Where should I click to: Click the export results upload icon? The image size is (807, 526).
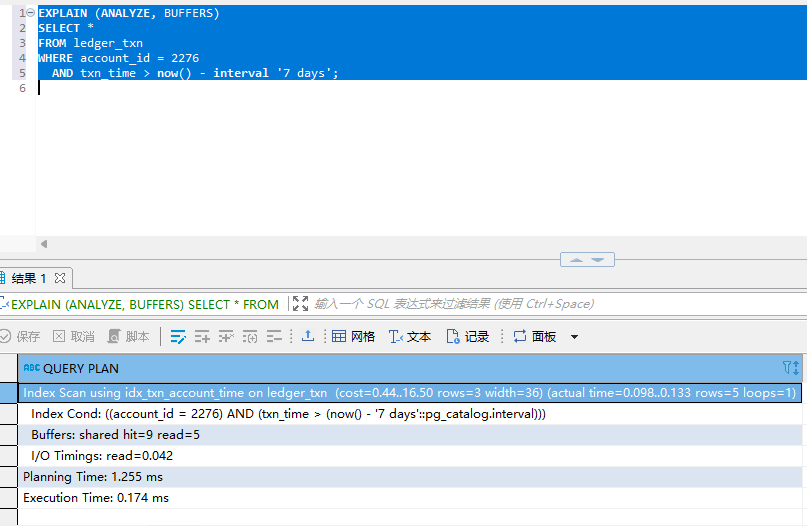308,337
